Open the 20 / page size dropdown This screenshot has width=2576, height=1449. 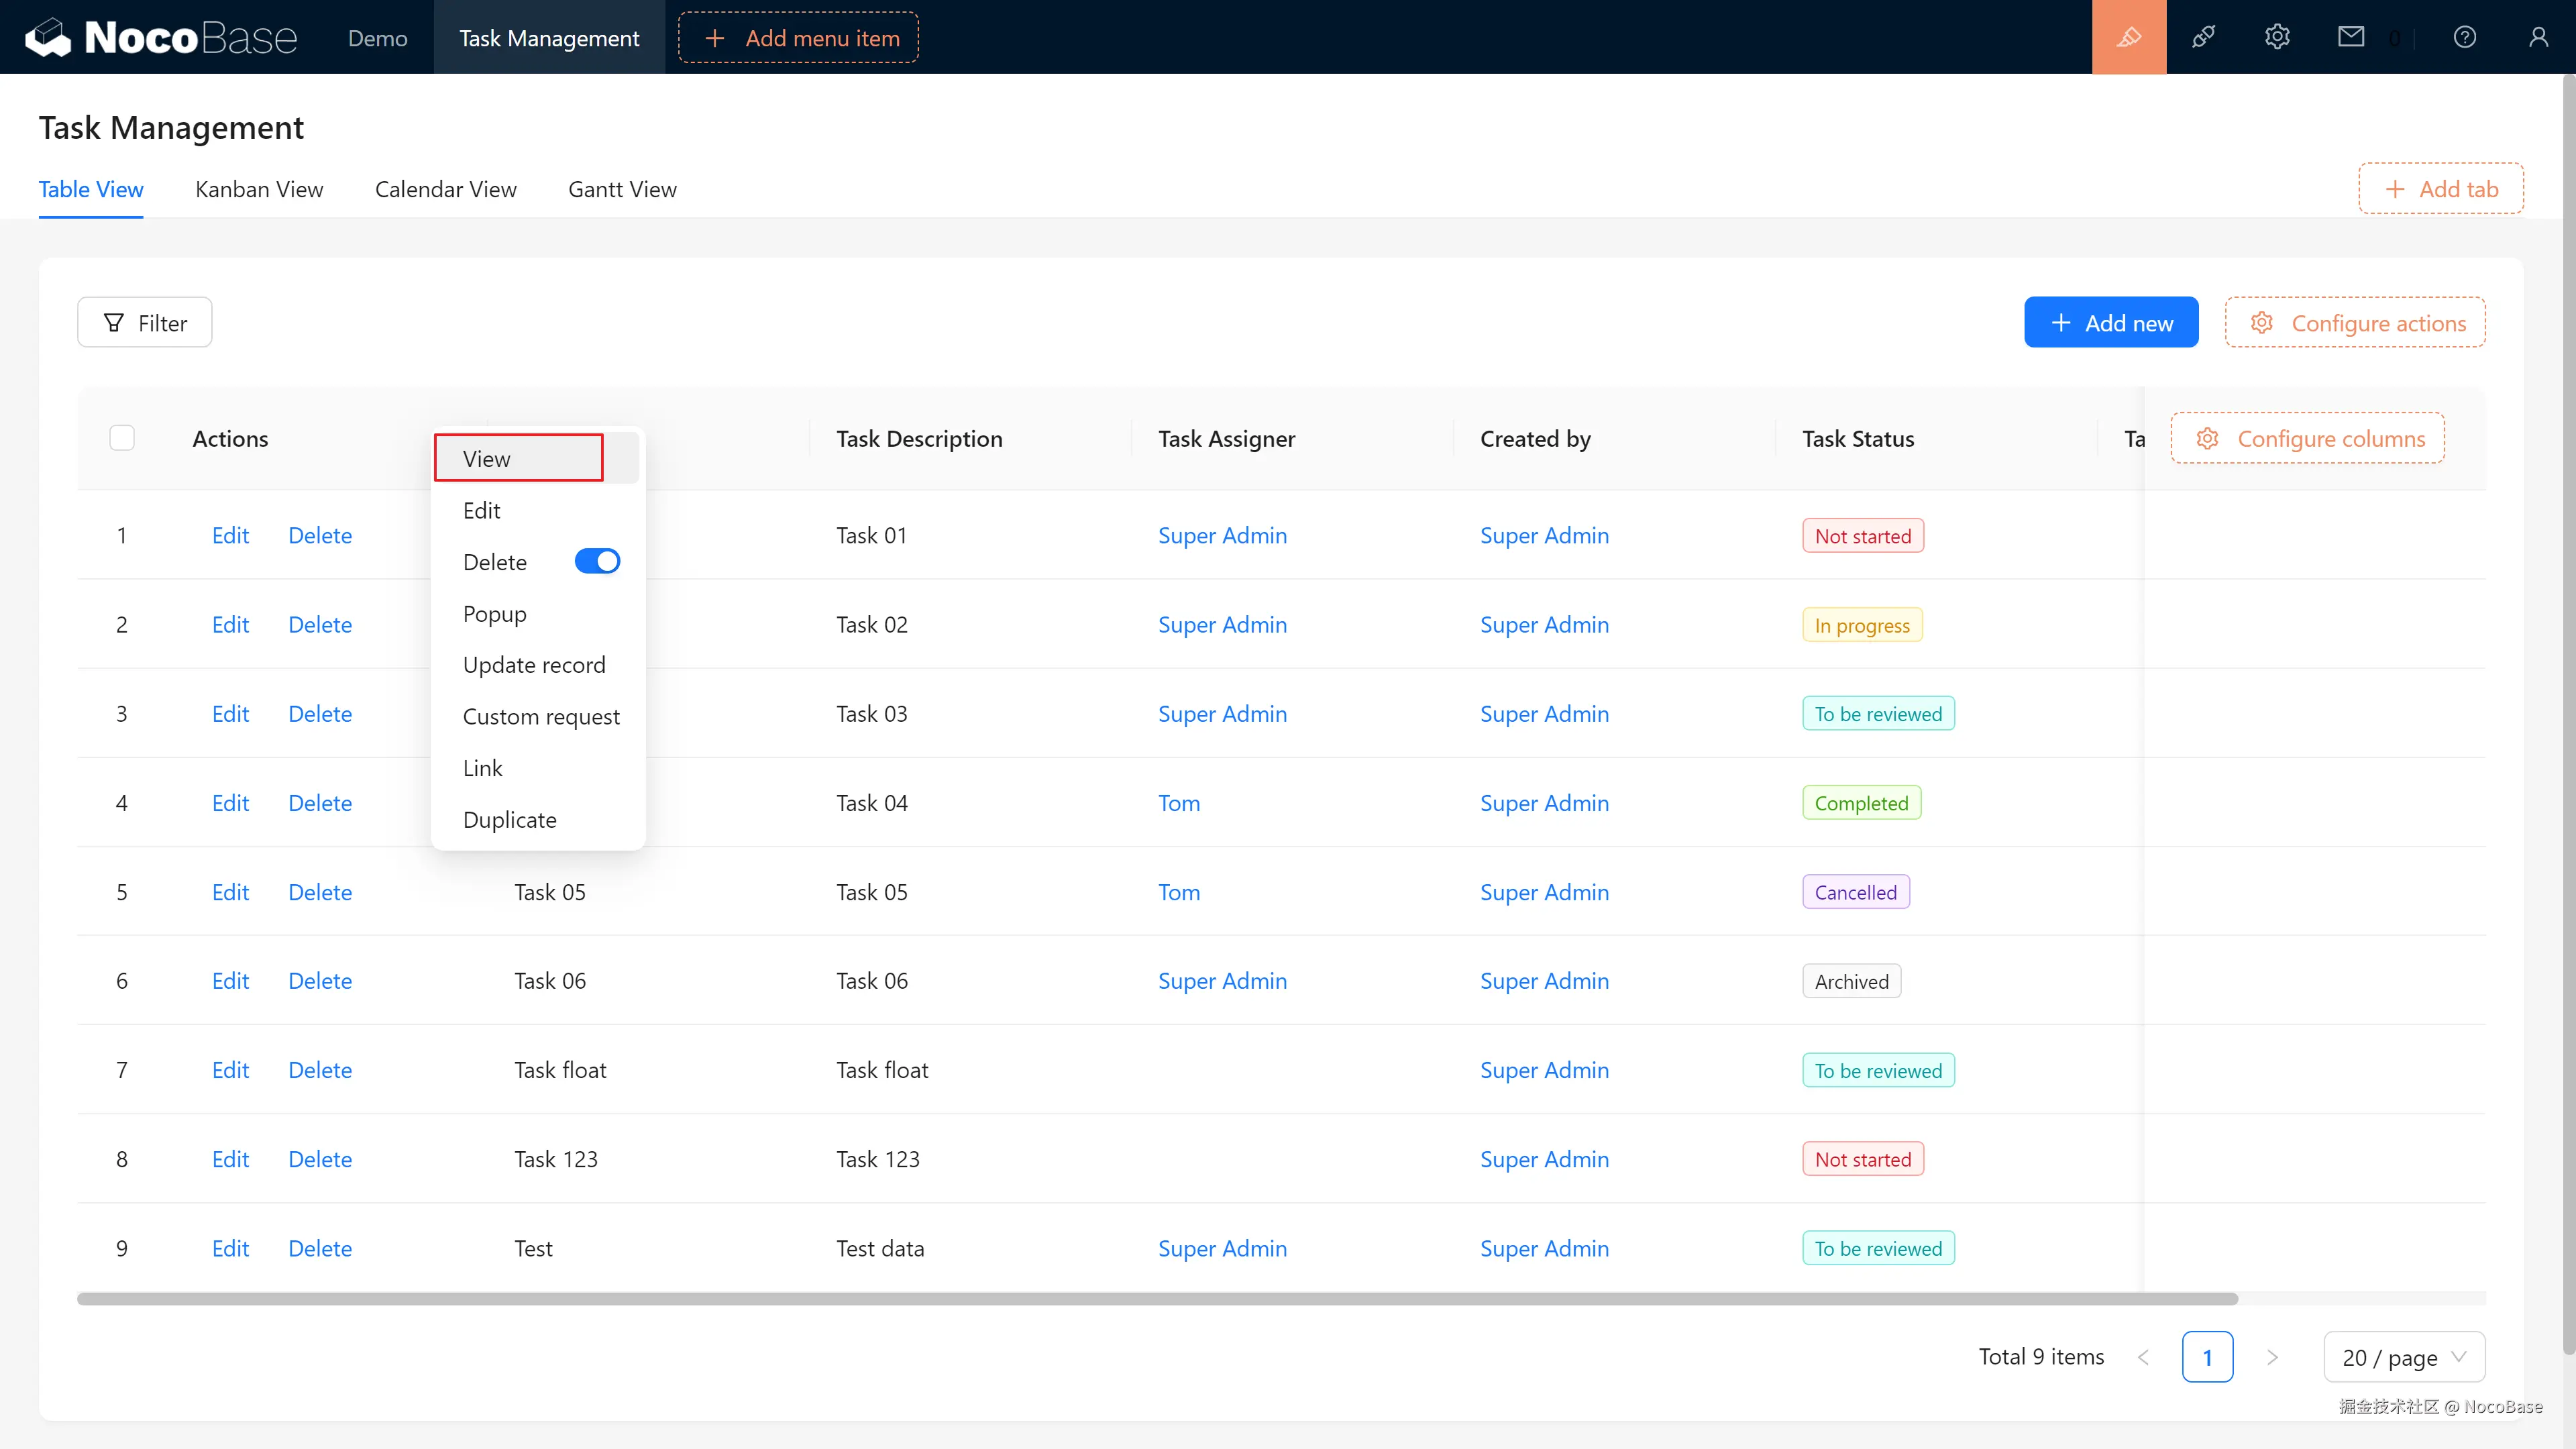(2403, 1357)
